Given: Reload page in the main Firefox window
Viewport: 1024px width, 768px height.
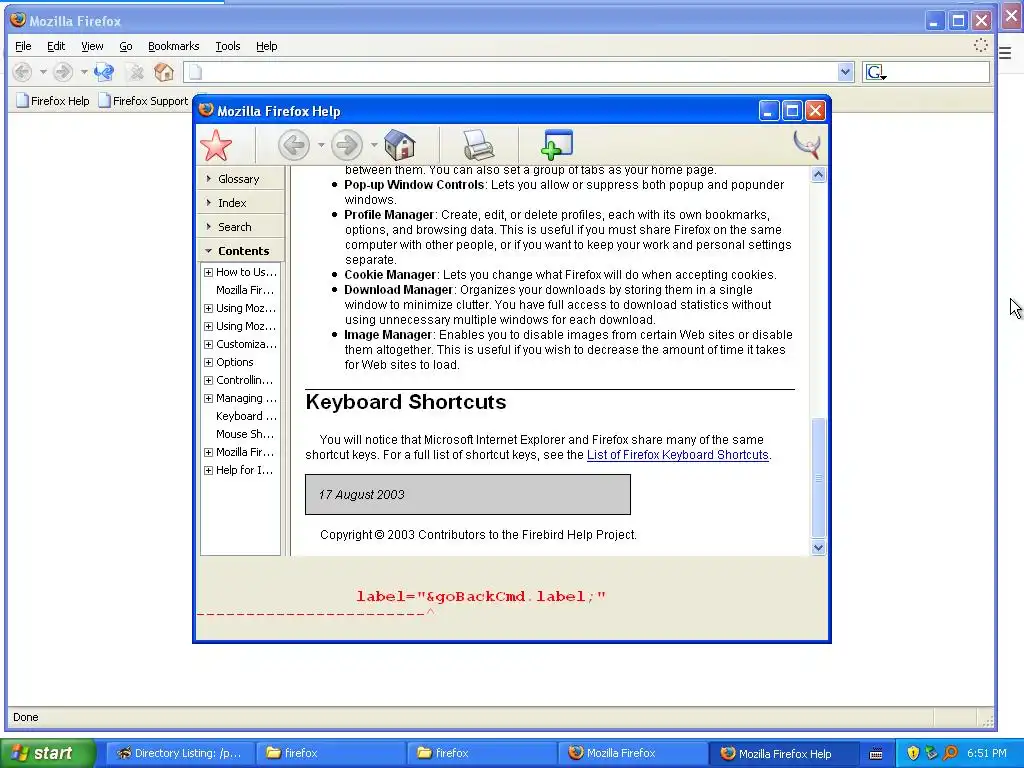Looking at the screenshot, I should 104,72.
